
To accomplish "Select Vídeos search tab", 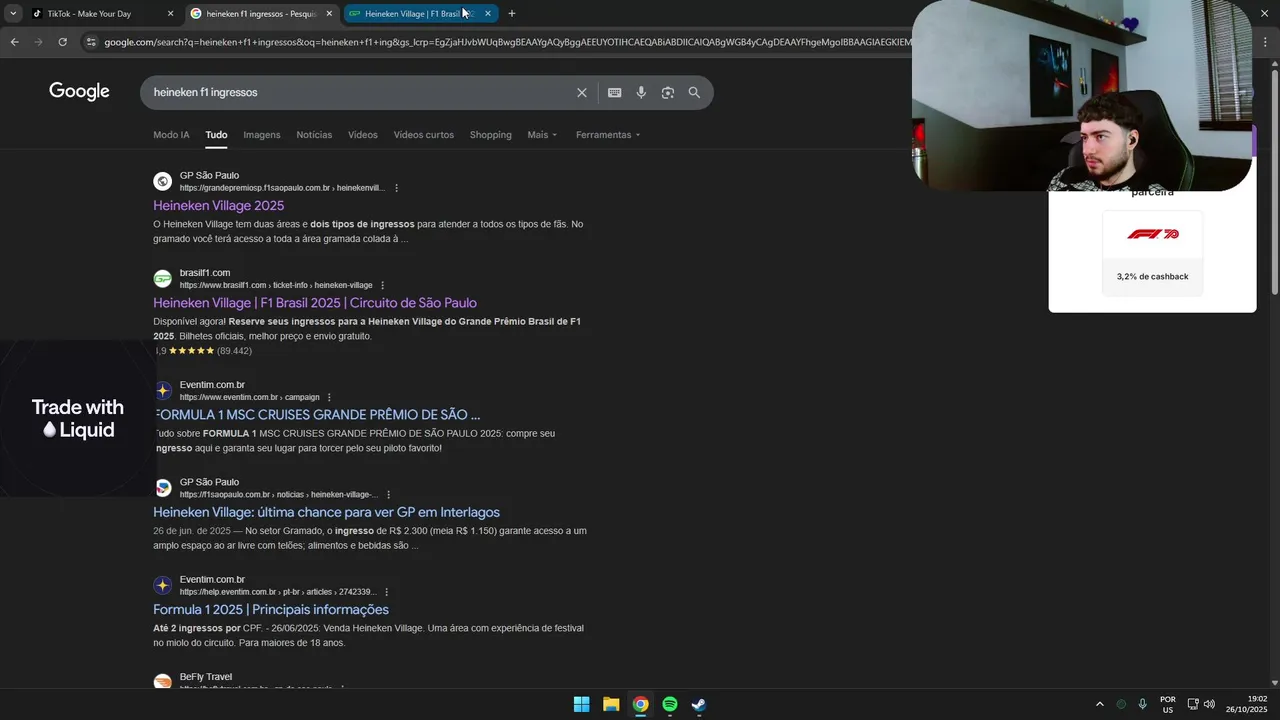I will click(363, 135).
